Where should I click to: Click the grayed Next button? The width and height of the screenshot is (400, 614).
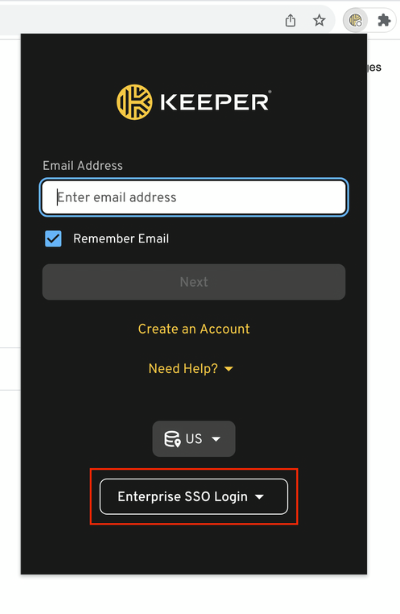(194, 282)
